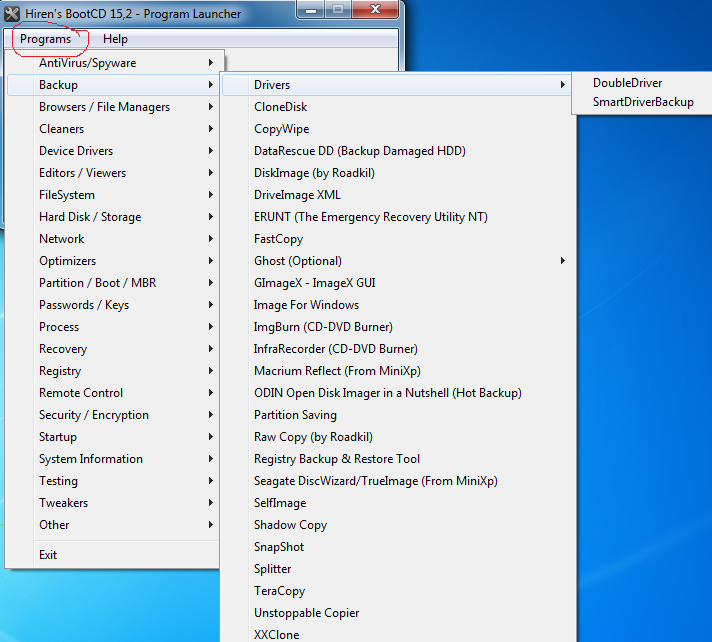Screen dimensions: 712x642
Task: Open the Optimizers submenu
Action: tap(114, 261)
